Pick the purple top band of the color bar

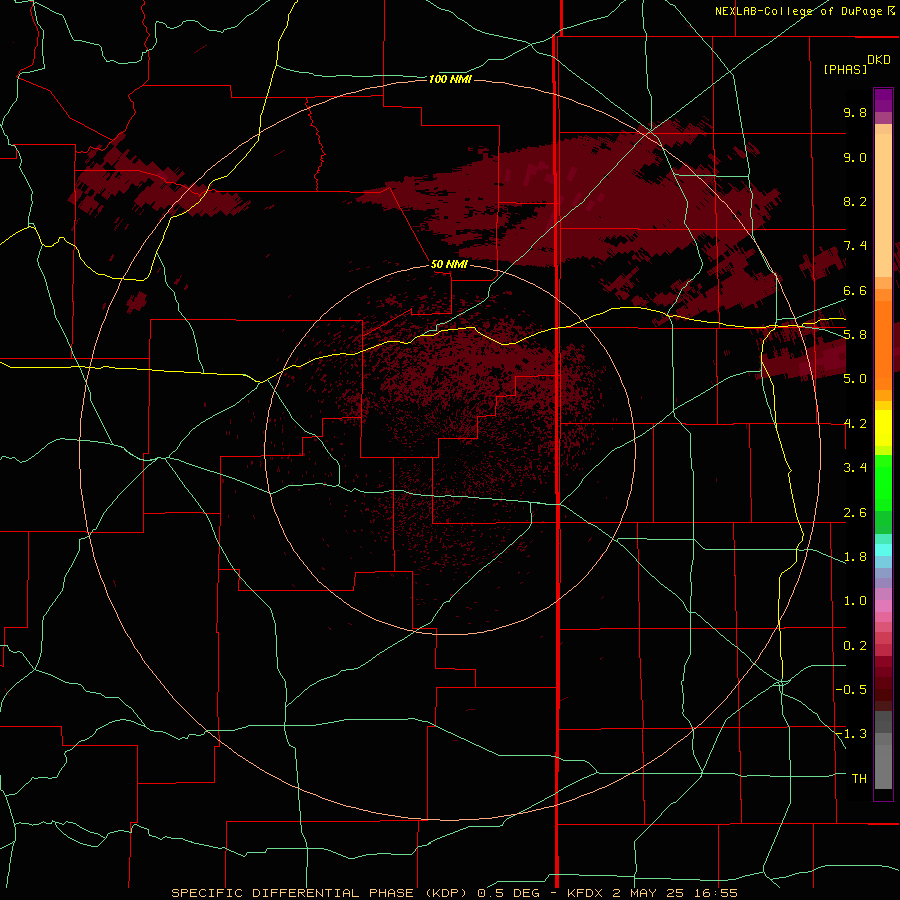pyautogui.click(x=883, y=100)
